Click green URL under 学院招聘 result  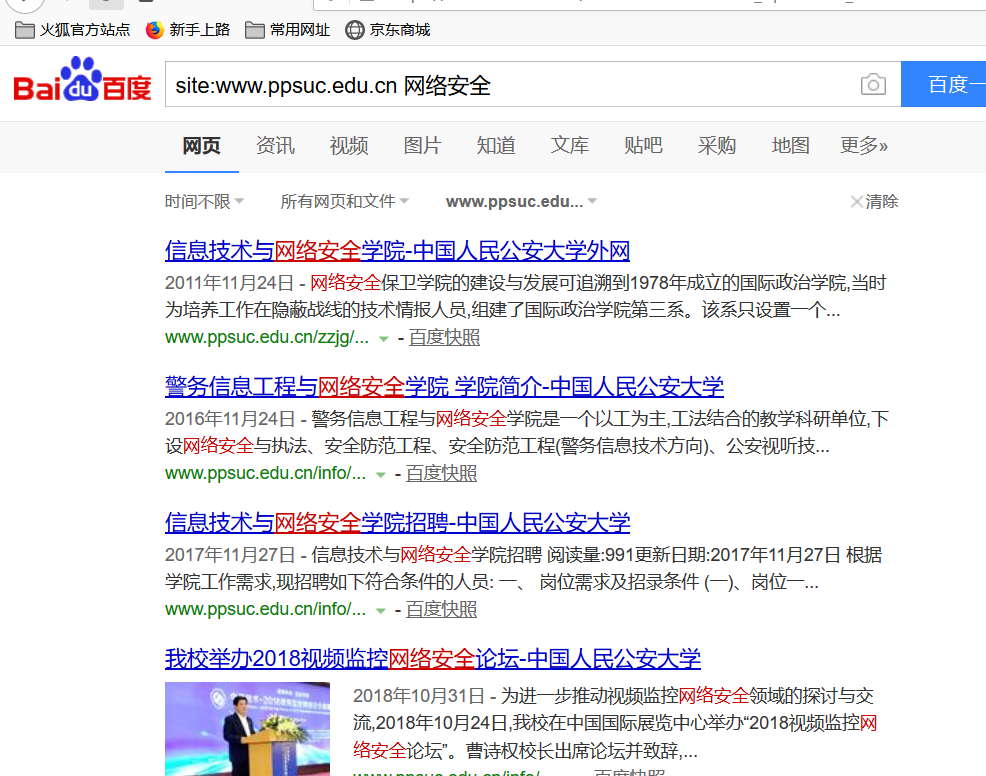[x=265, y=609]
